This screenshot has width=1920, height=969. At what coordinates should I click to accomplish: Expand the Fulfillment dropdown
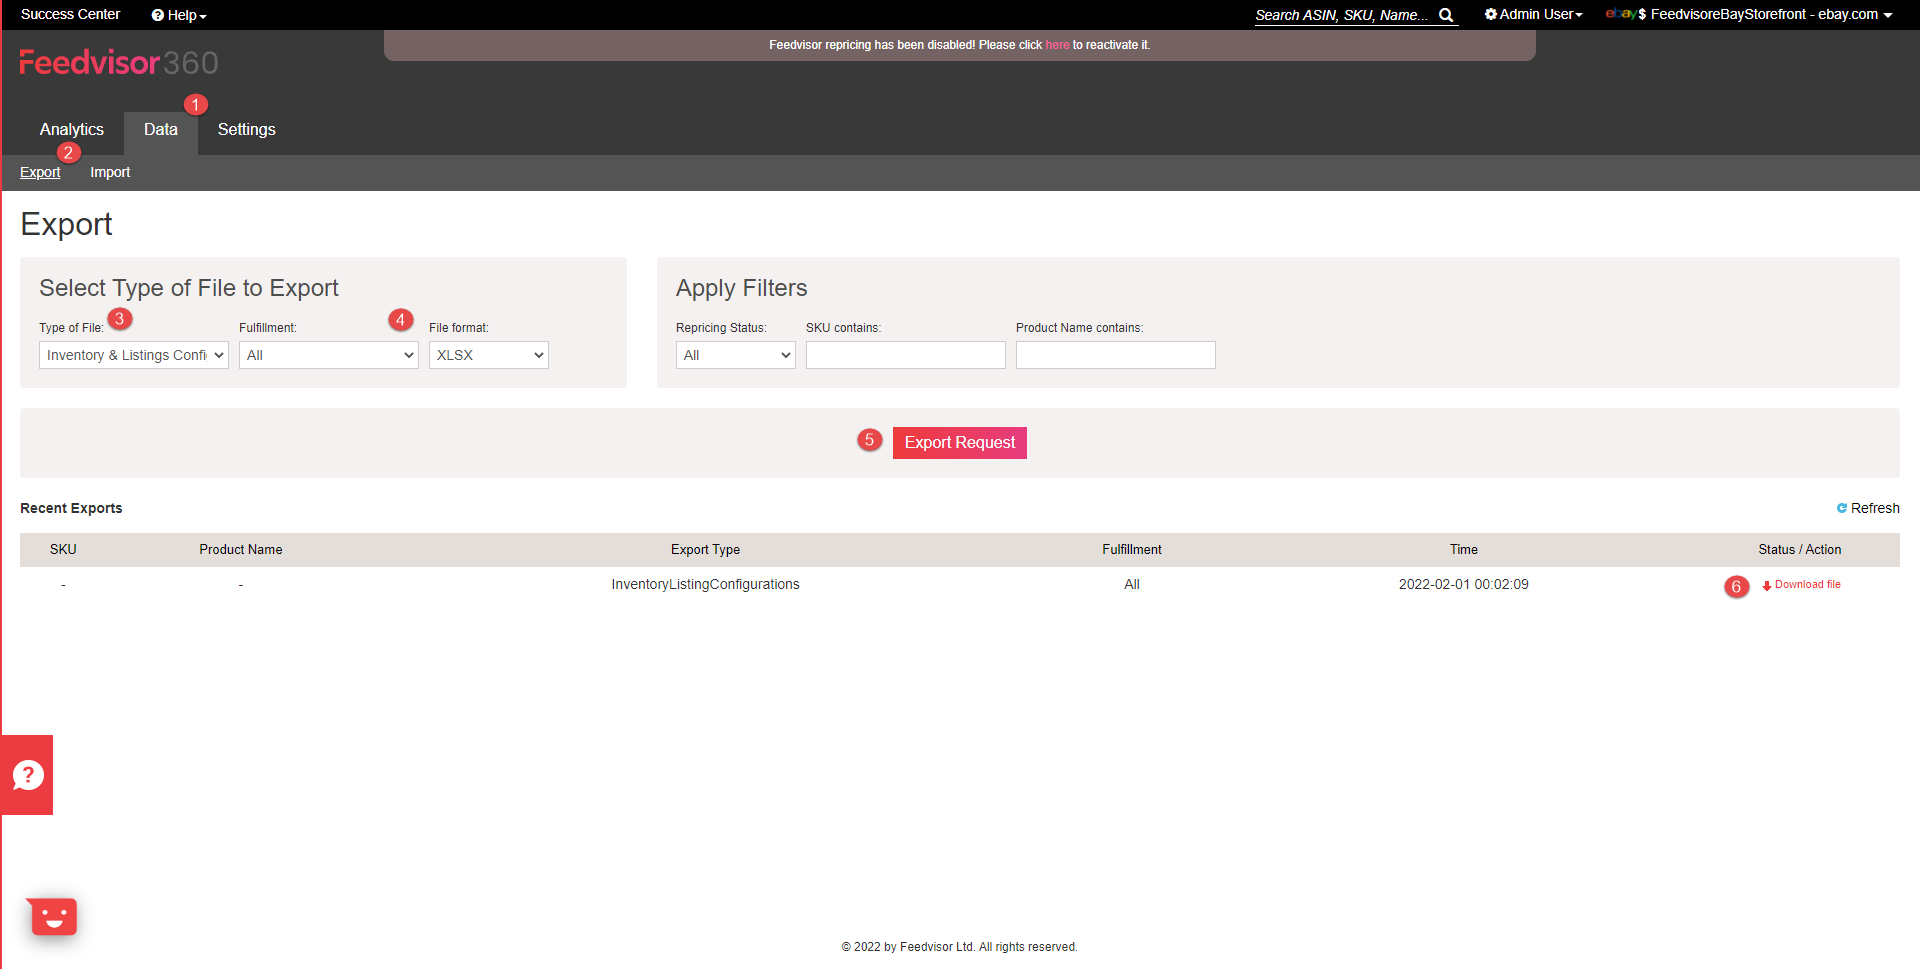click(329, 355)
